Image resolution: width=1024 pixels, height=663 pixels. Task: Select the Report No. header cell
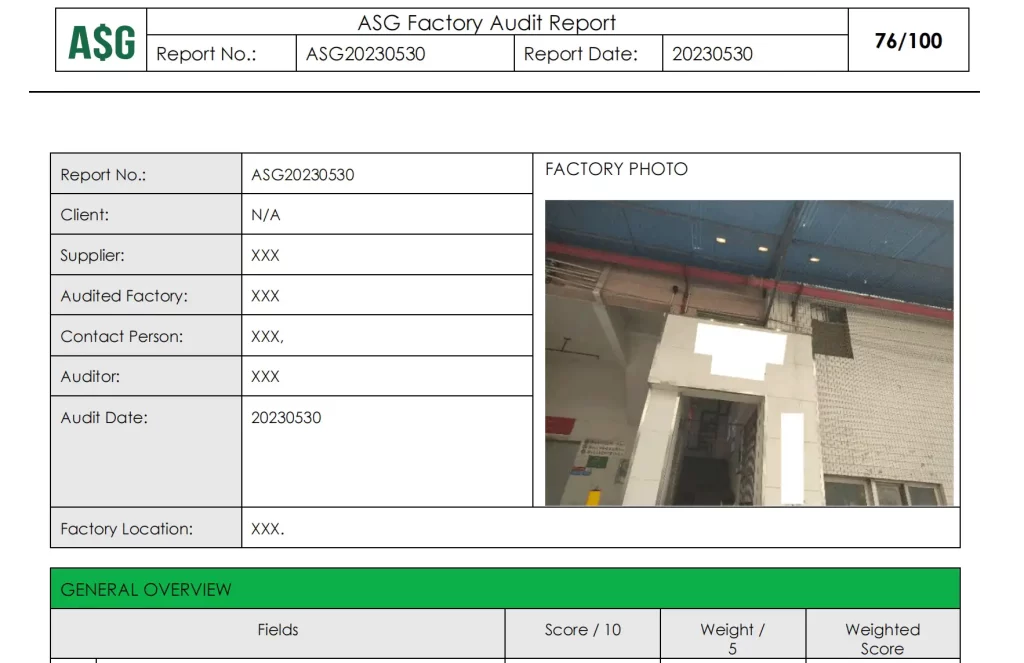(x=221, y=54)
